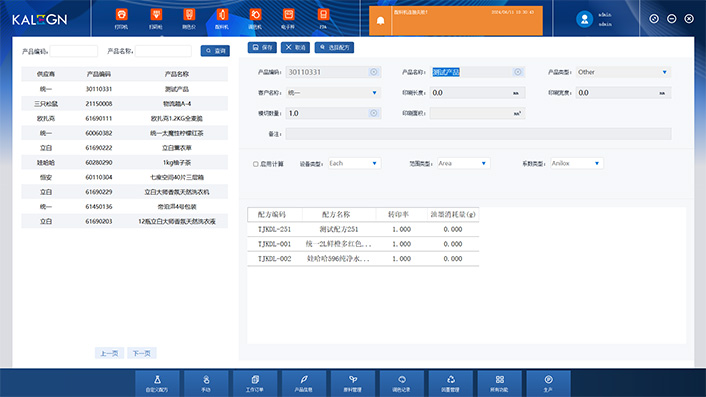Click the 取消 cancel button
The width and height of the screenshot is (706, 397).
pyautogui.click(x=295, y=47)
